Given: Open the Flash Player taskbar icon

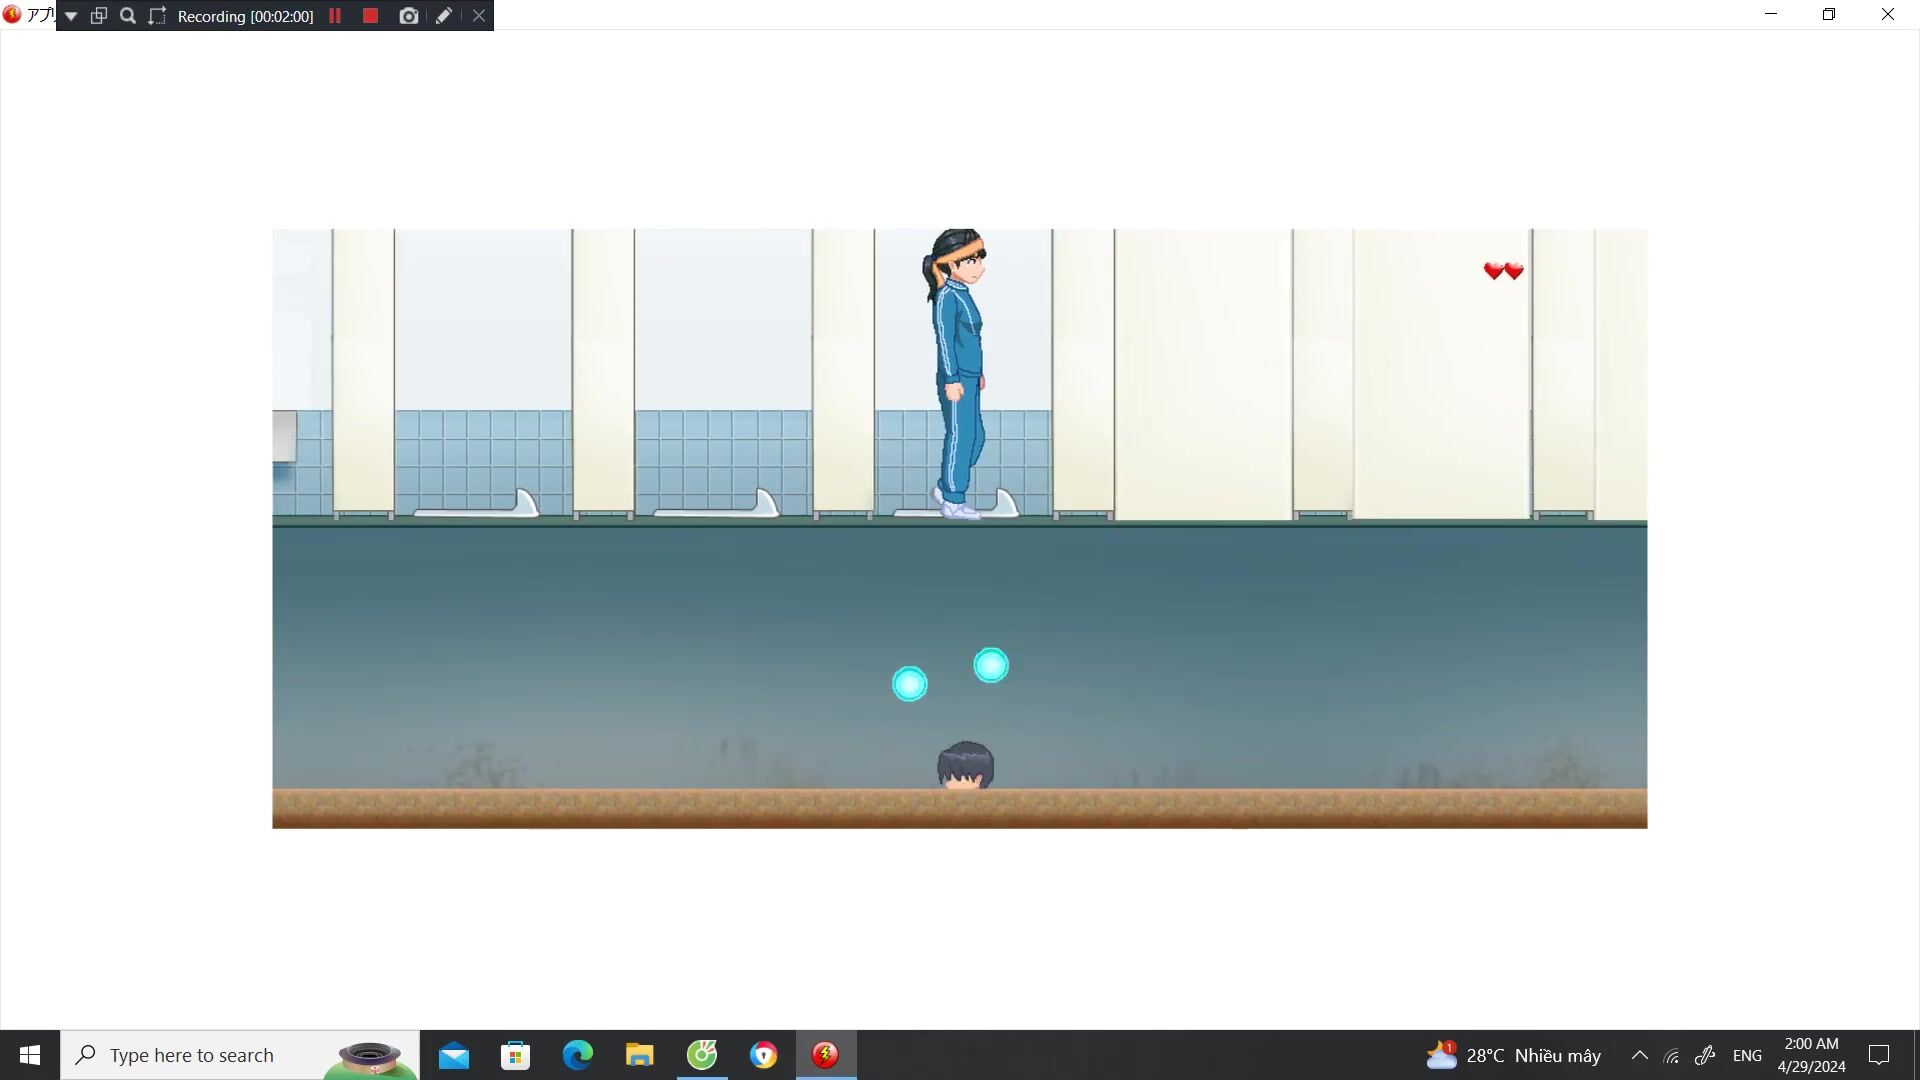Looking at the screenshot, I should (825, 1055).
